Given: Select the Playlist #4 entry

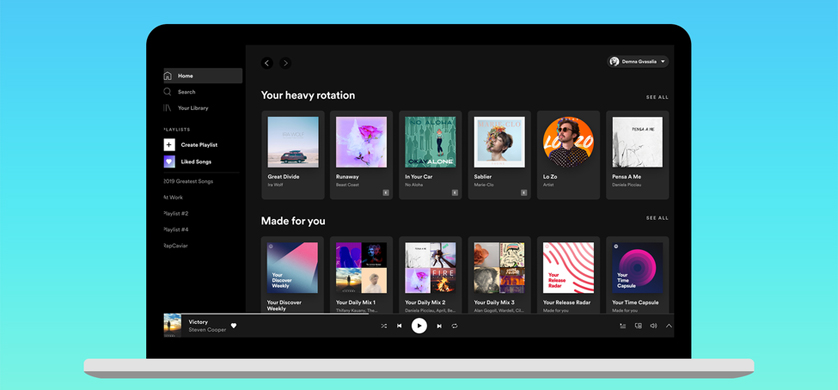Looking at the screenshot, I should [x=176, y=230].
